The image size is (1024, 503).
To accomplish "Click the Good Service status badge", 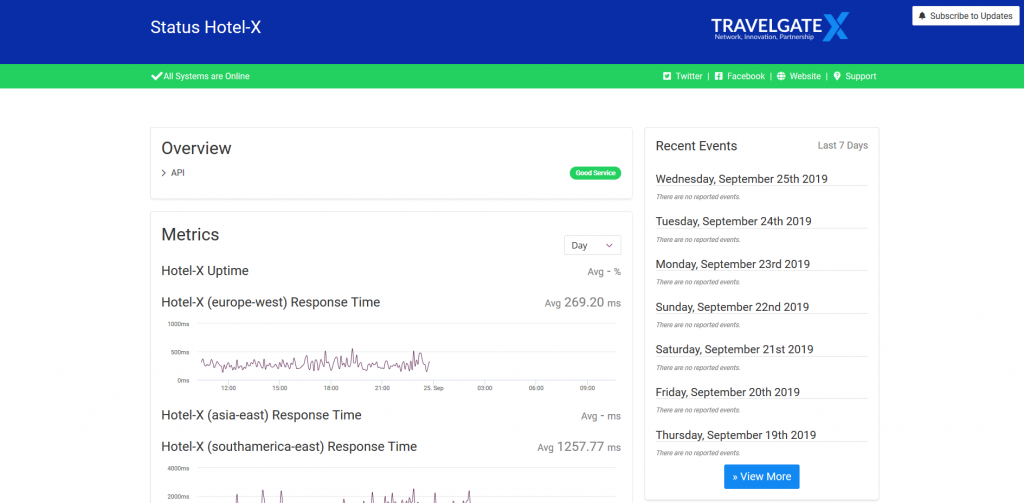I will 595,173.
